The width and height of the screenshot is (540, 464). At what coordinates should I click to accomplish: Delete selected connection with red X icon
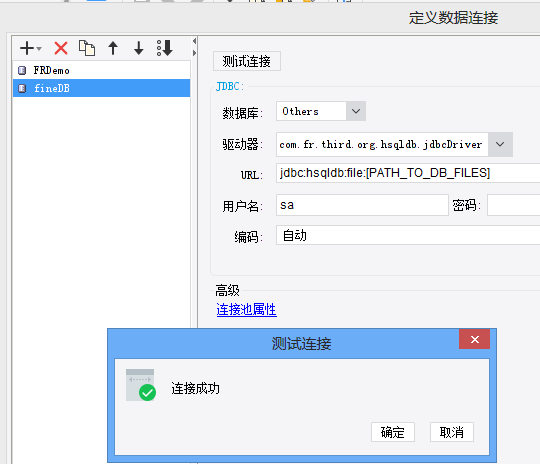coord(61,48)
